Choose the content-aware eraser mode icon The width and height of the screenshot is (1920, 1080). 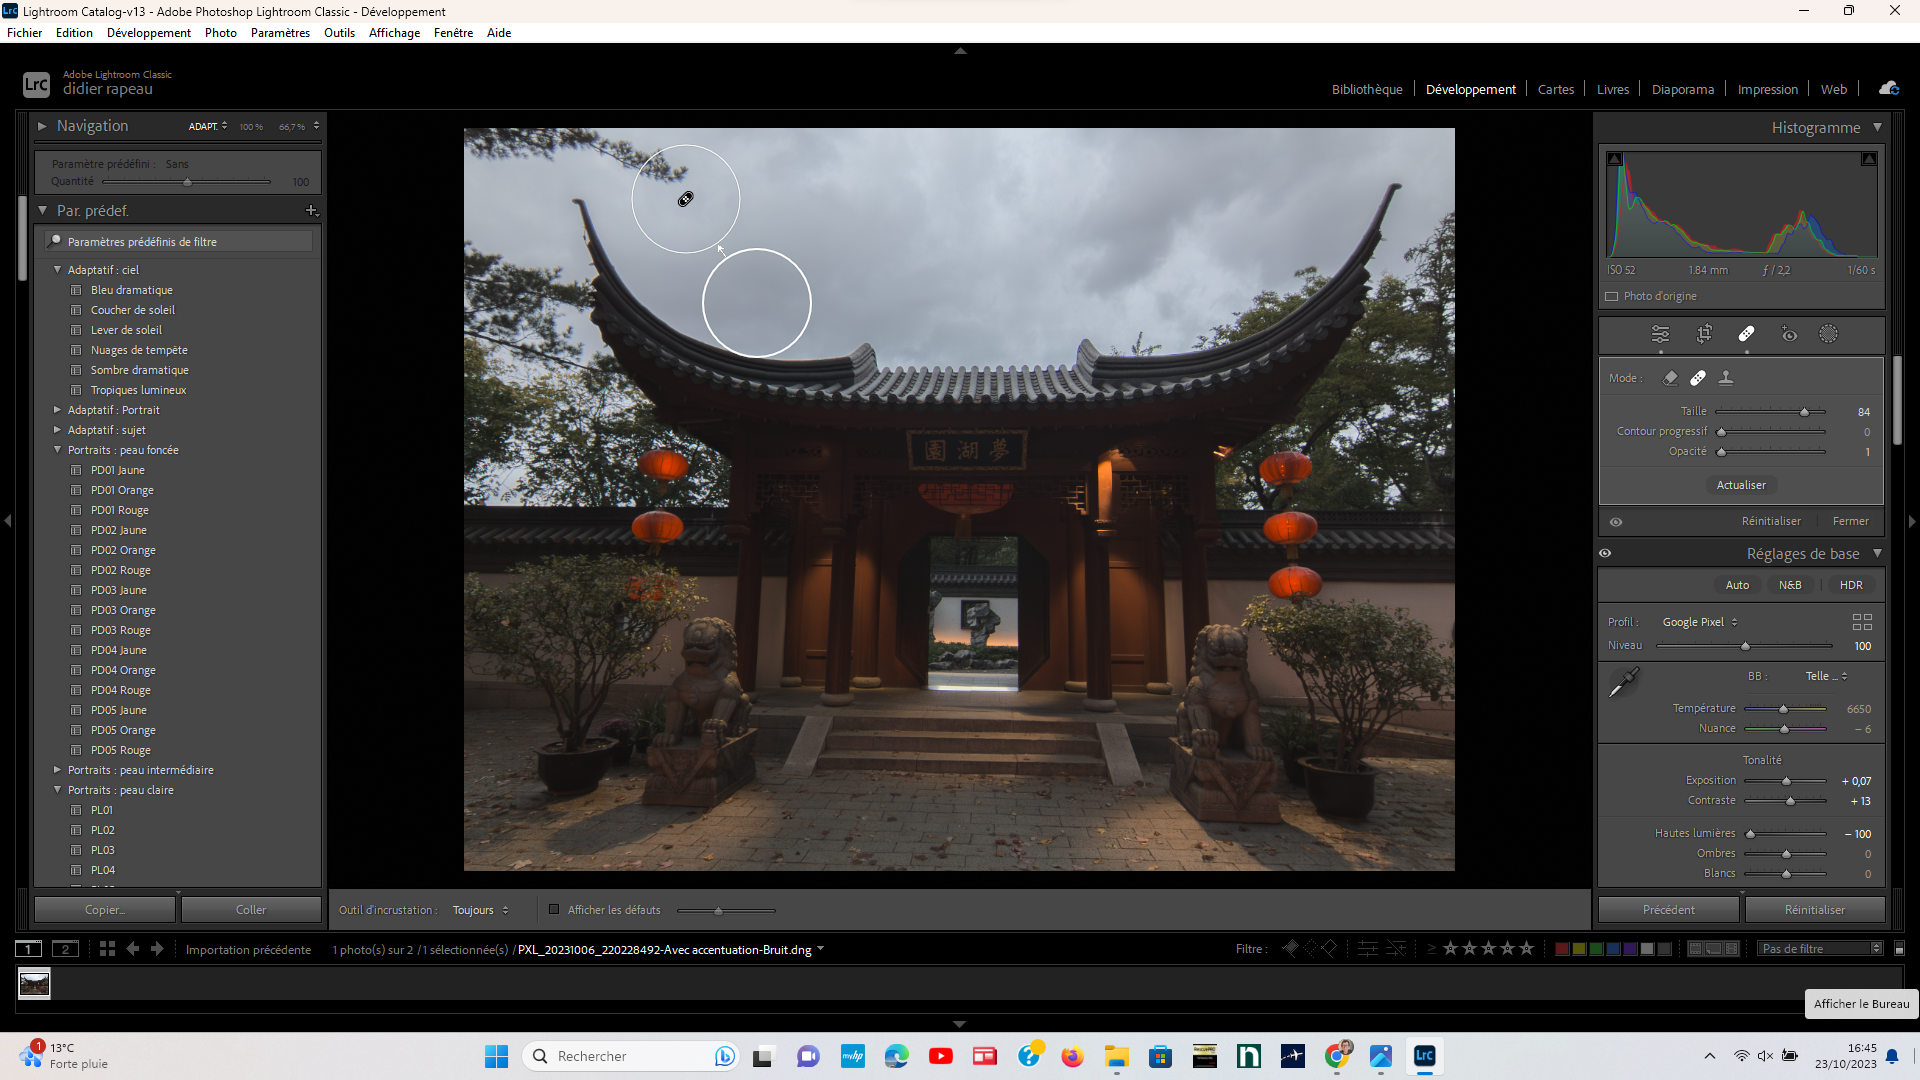pos(1670,378)
